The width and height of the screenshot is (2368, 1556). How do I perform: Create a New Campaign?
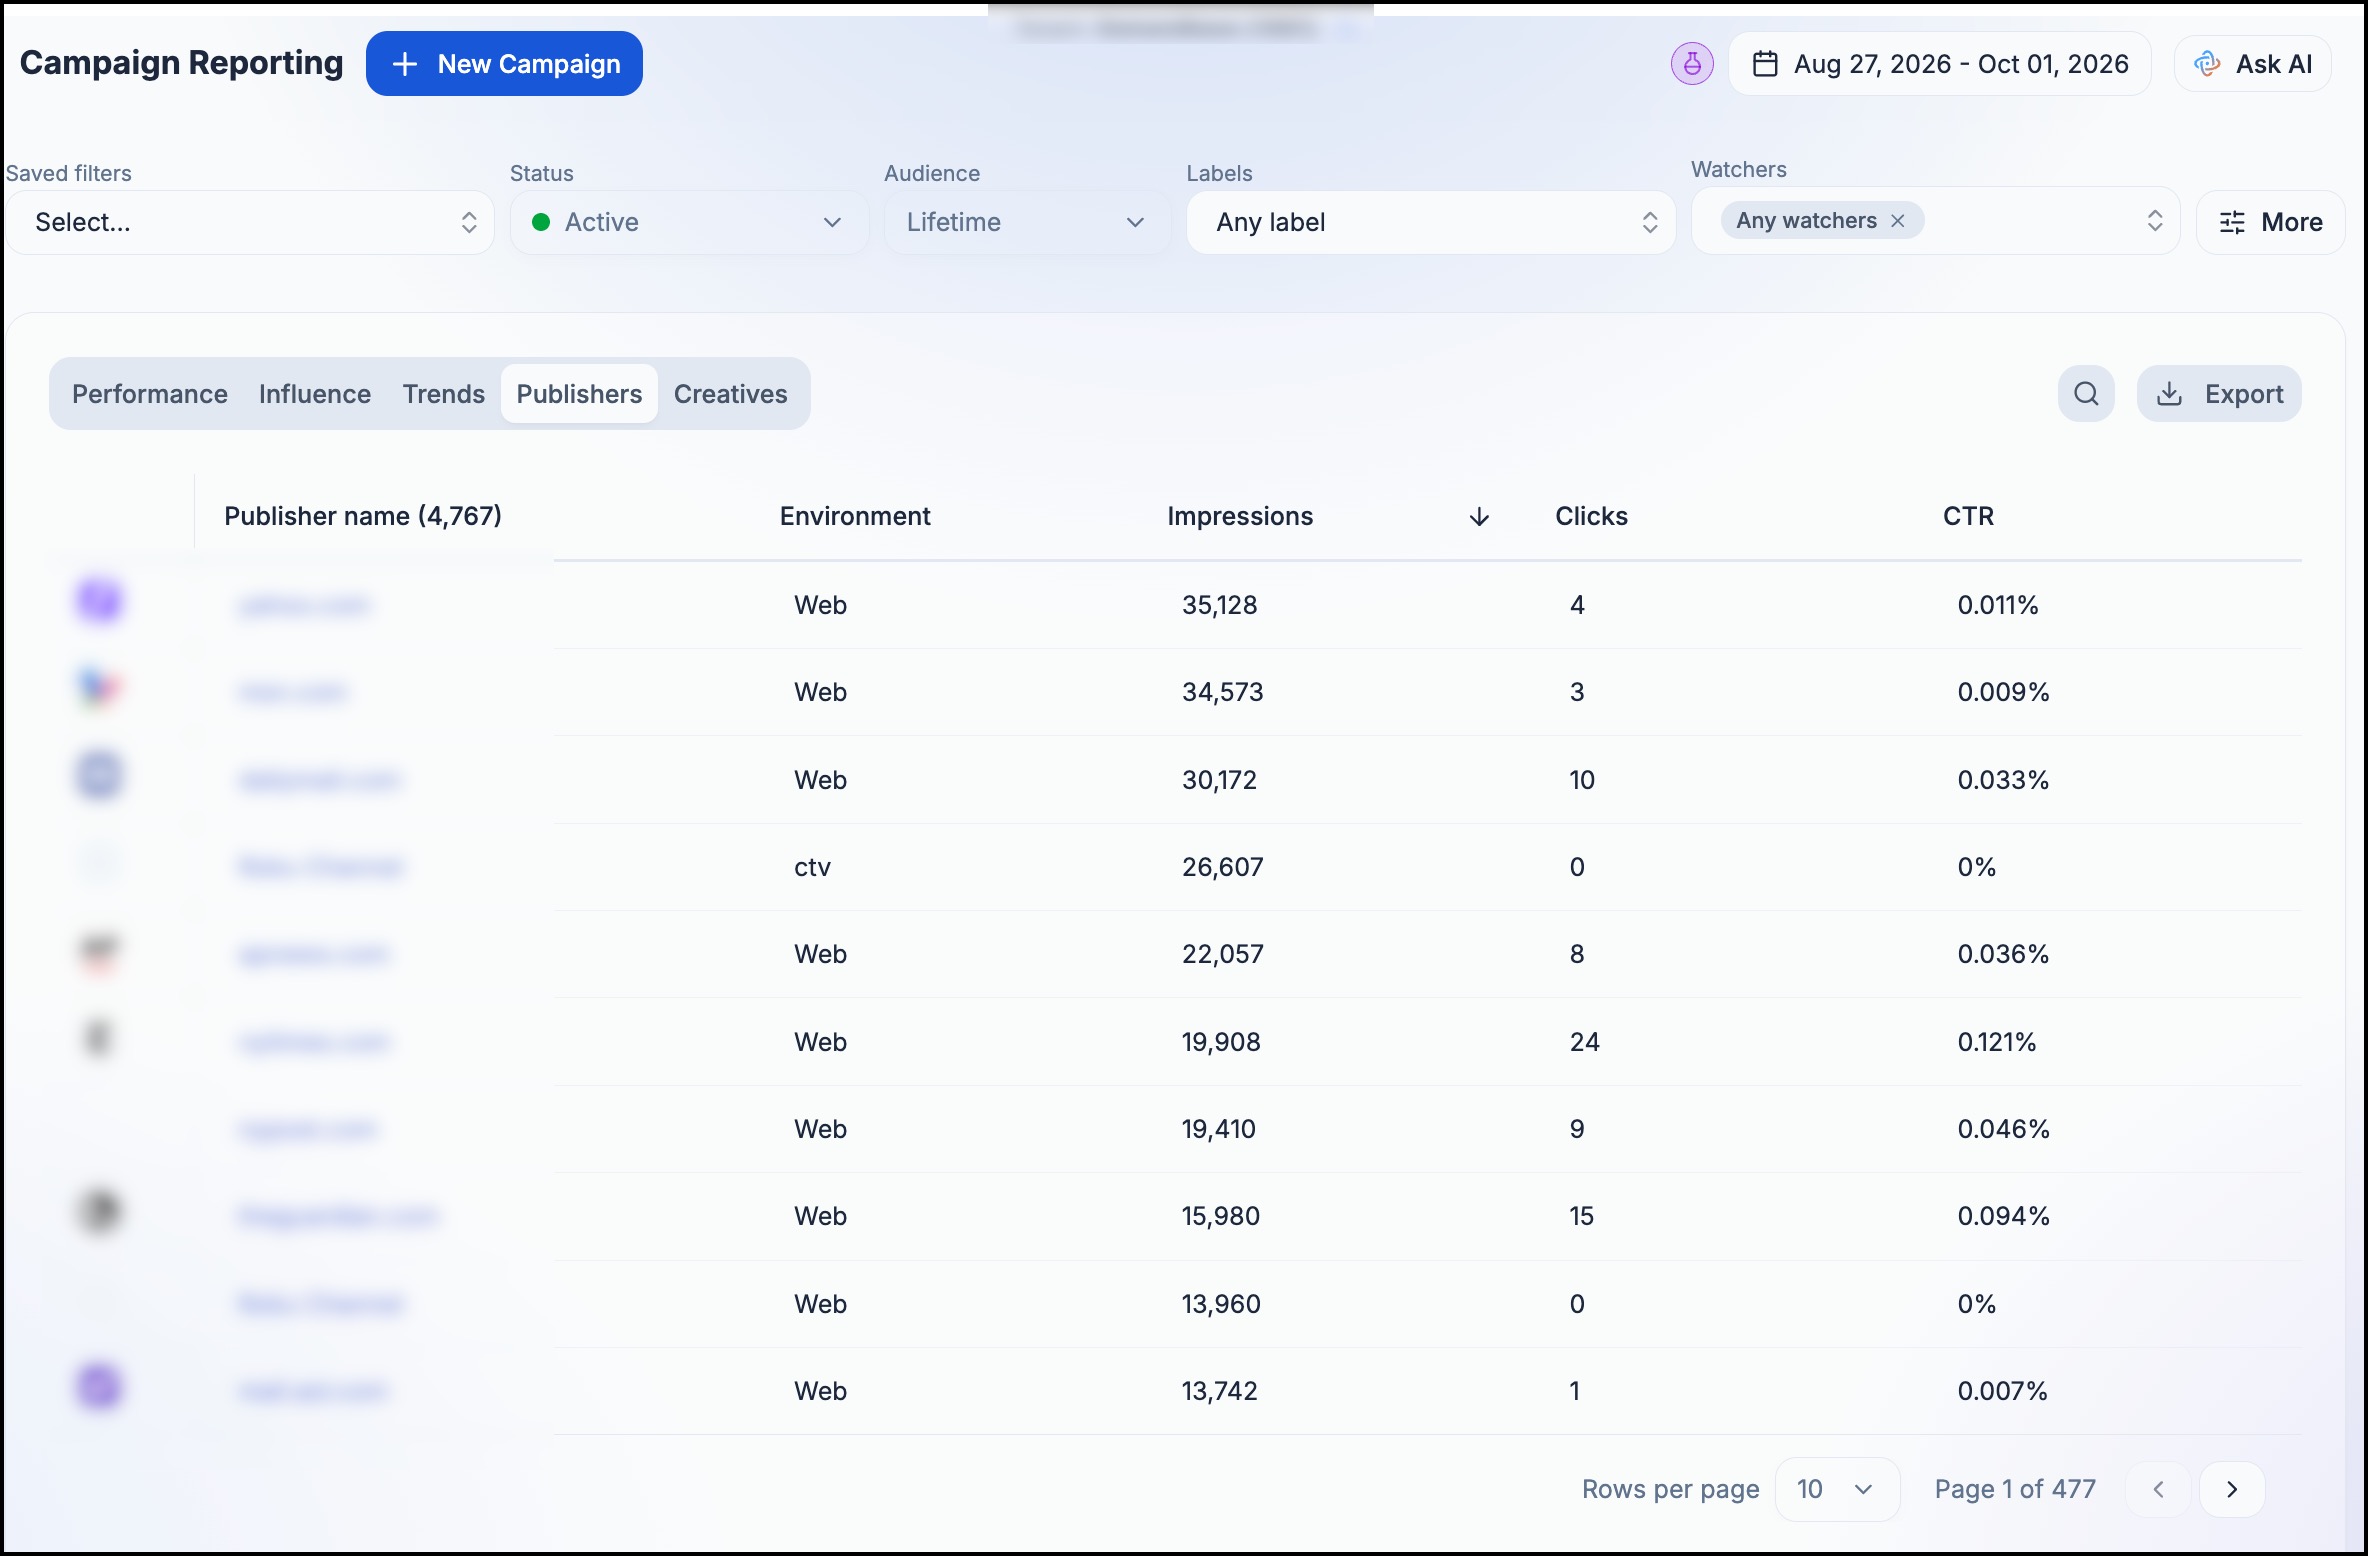[x=504, y=64]
